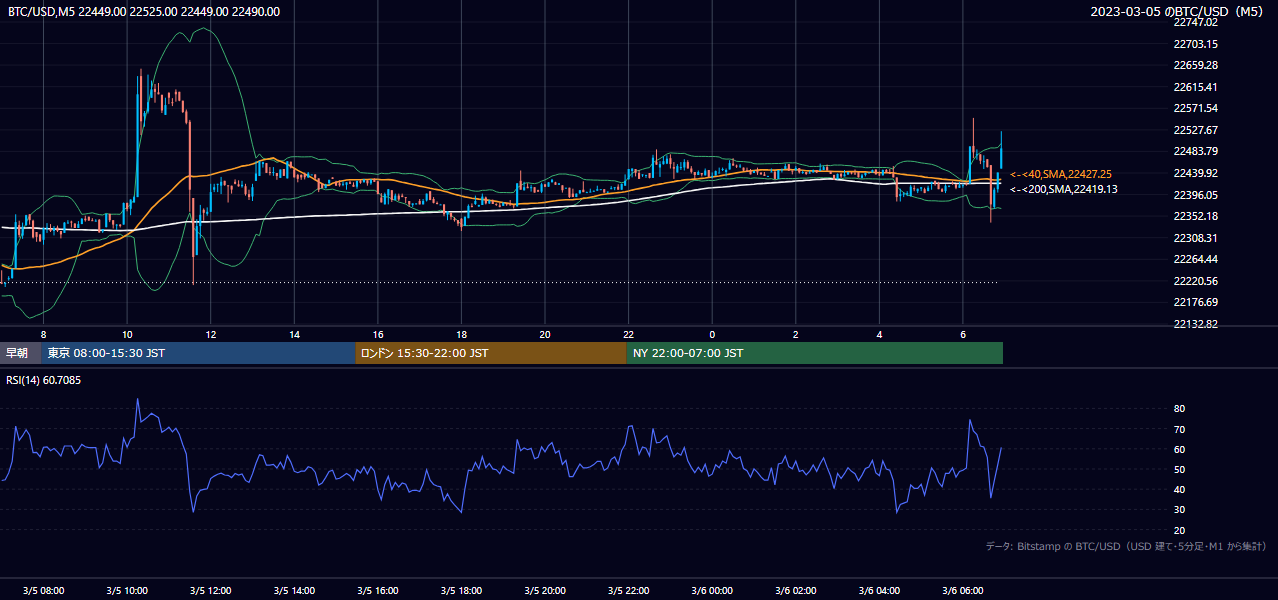Click the 東京 08:00-15:30 JST session bar
This screenshot has width=1278, height=600.
tap(198, 353)
